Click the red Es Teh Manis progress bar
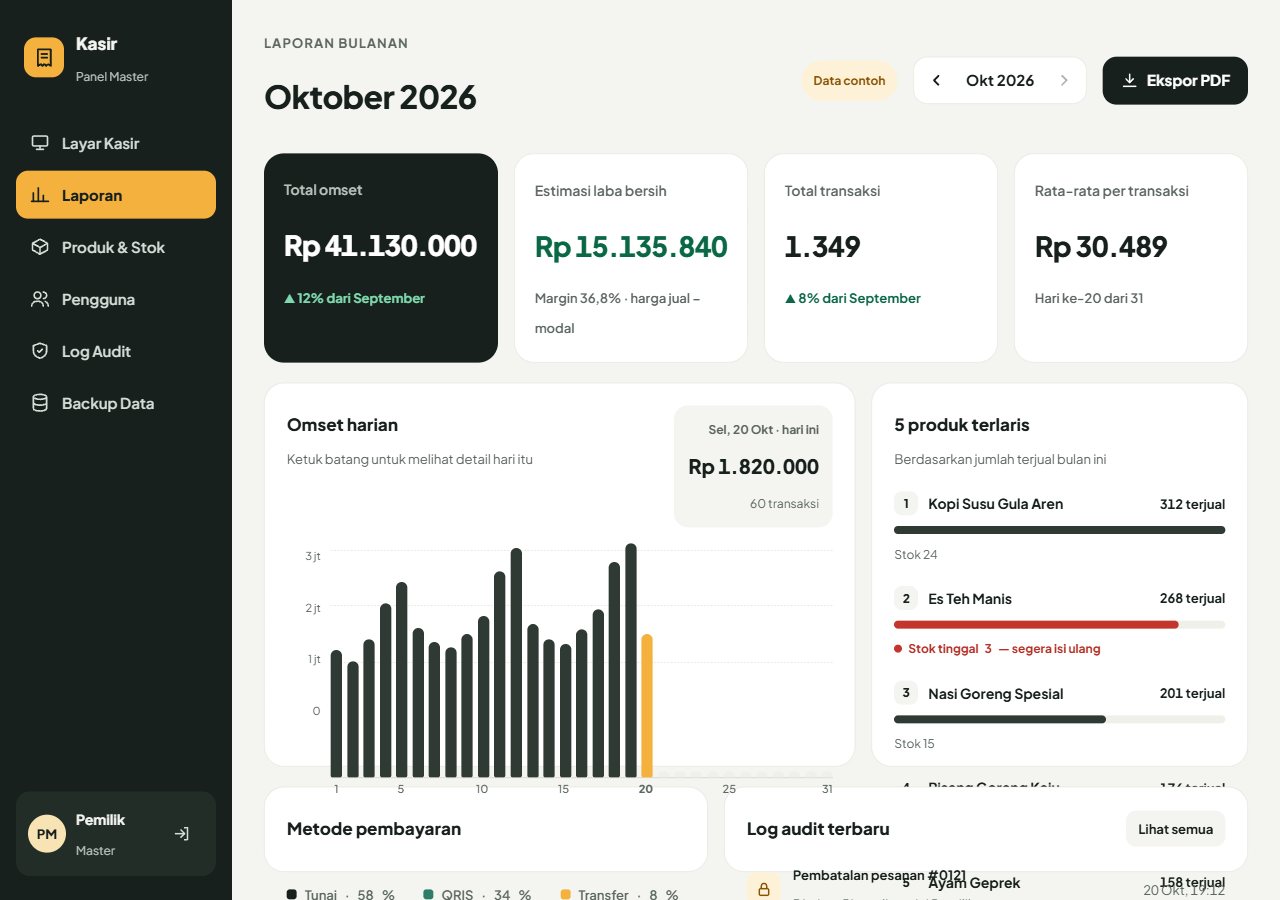Image resolution: width=1280 pixels, height=900 pixels. click(1036, 625)
